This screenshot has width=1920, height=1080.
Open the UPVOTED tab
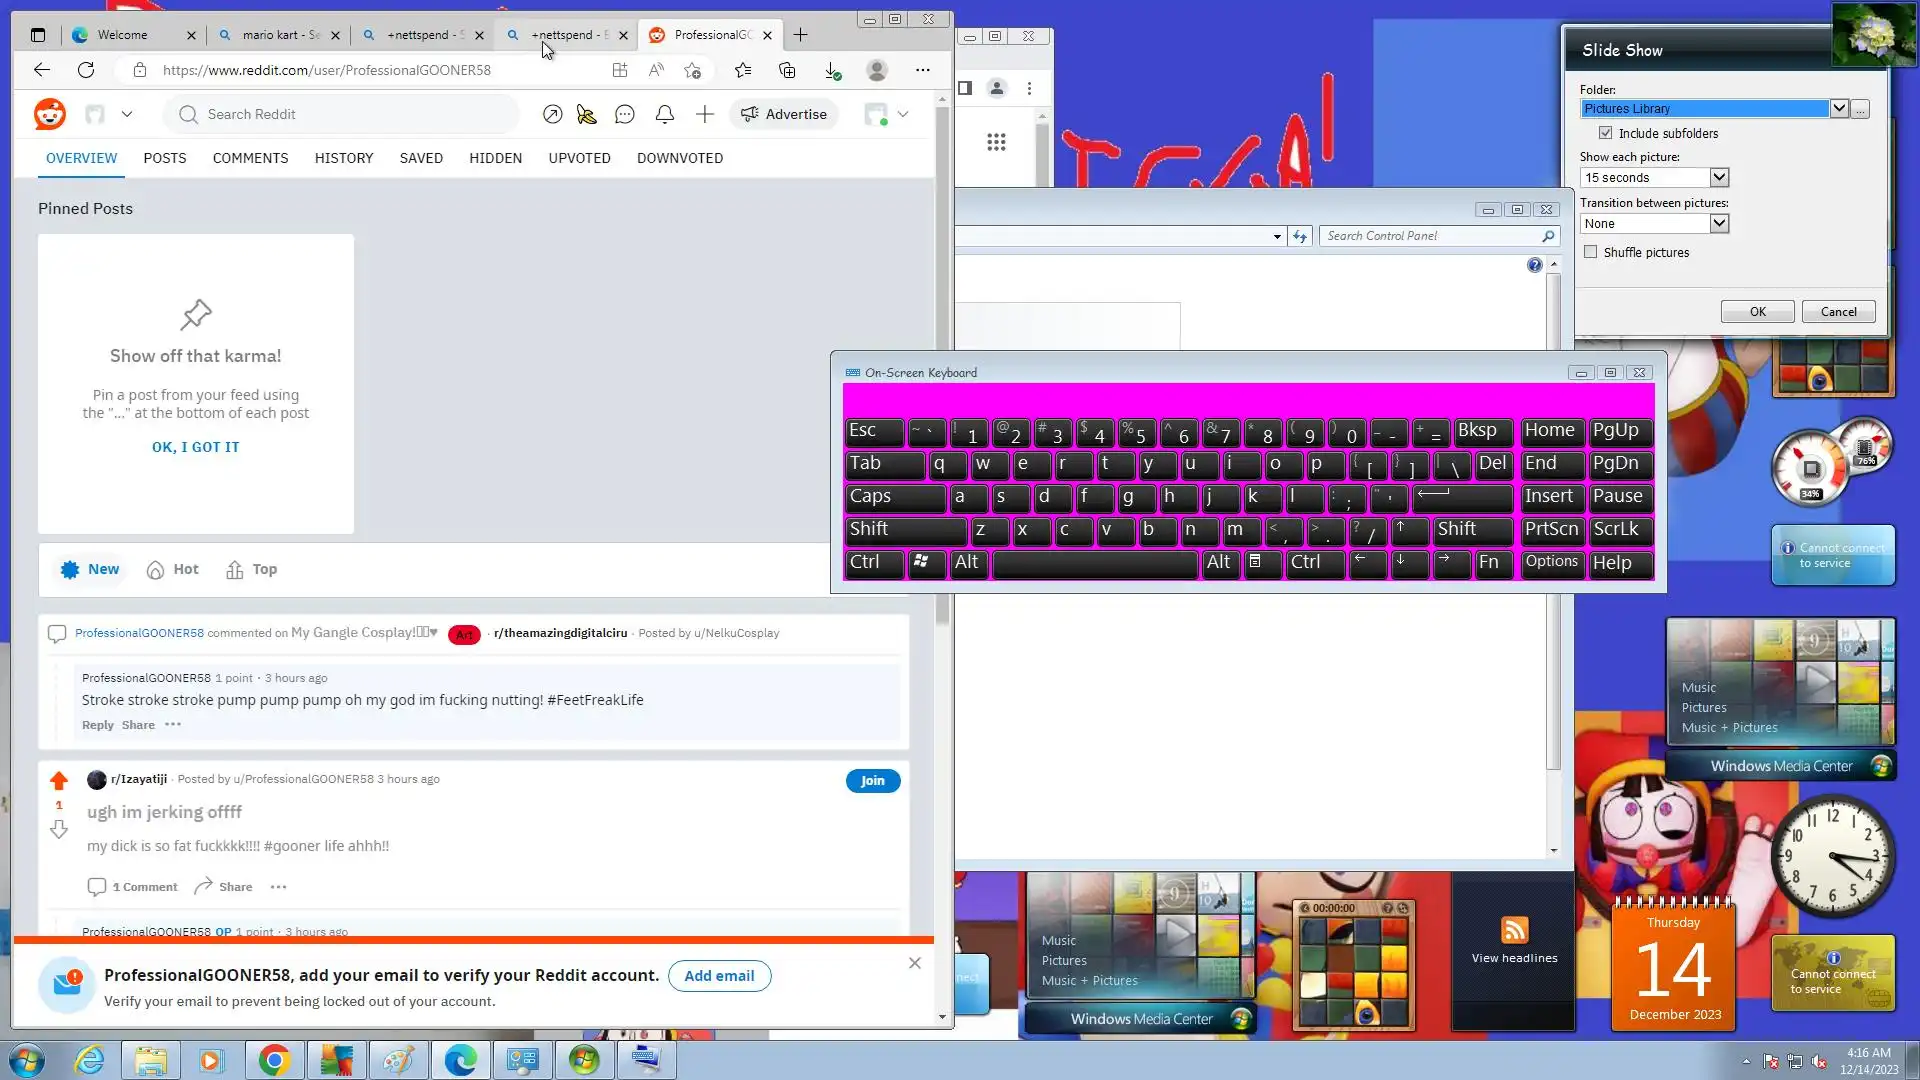[x=579, y=158]
